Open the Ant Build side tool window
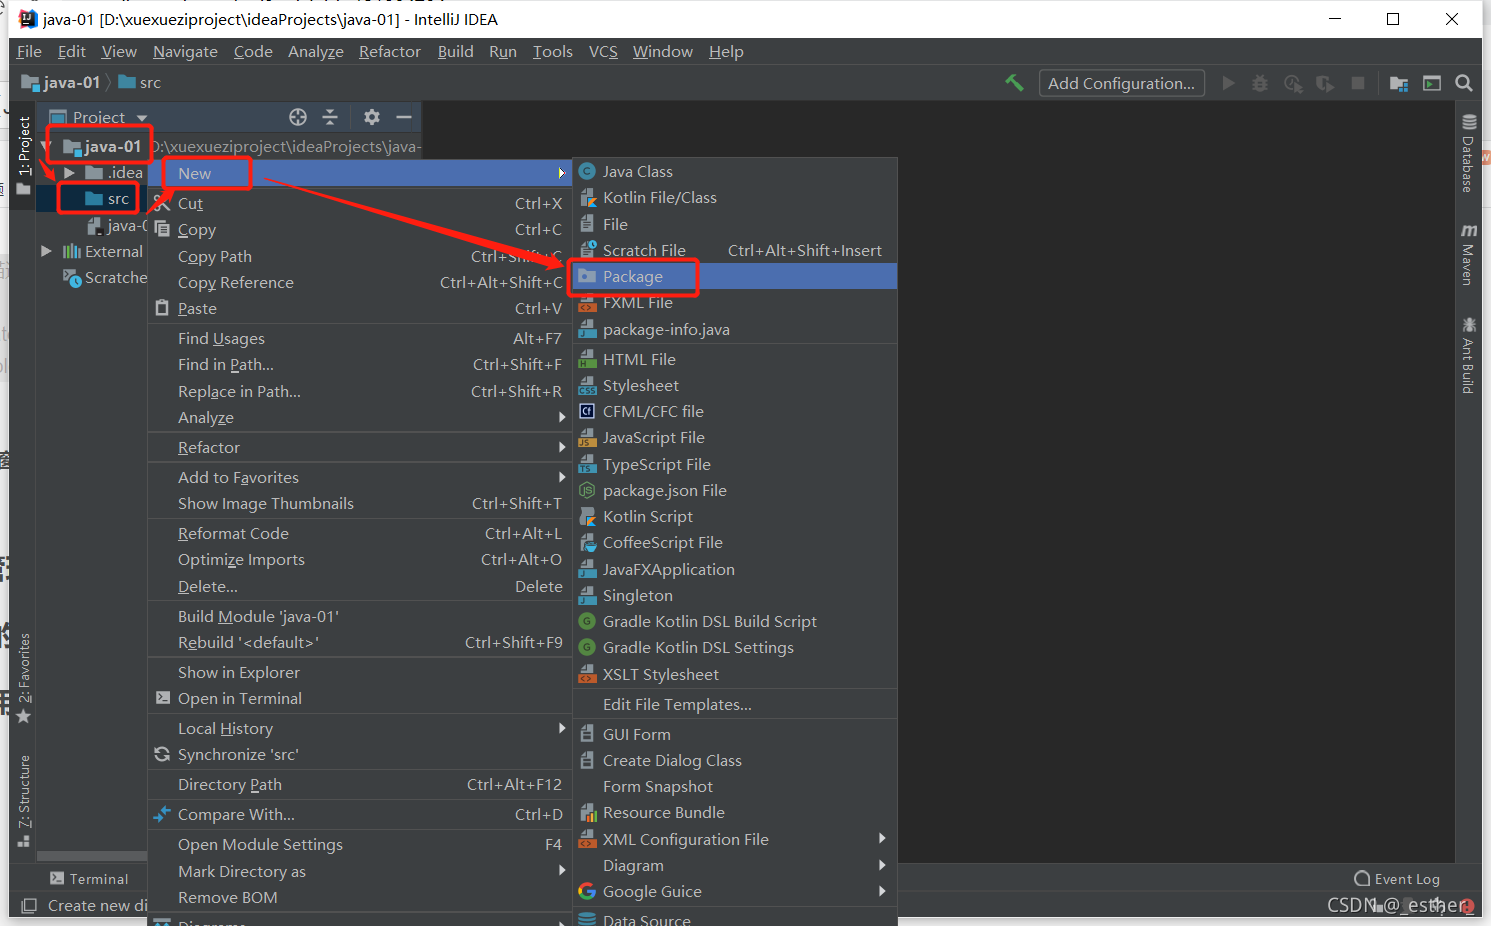 click(x=1468, y=355)
